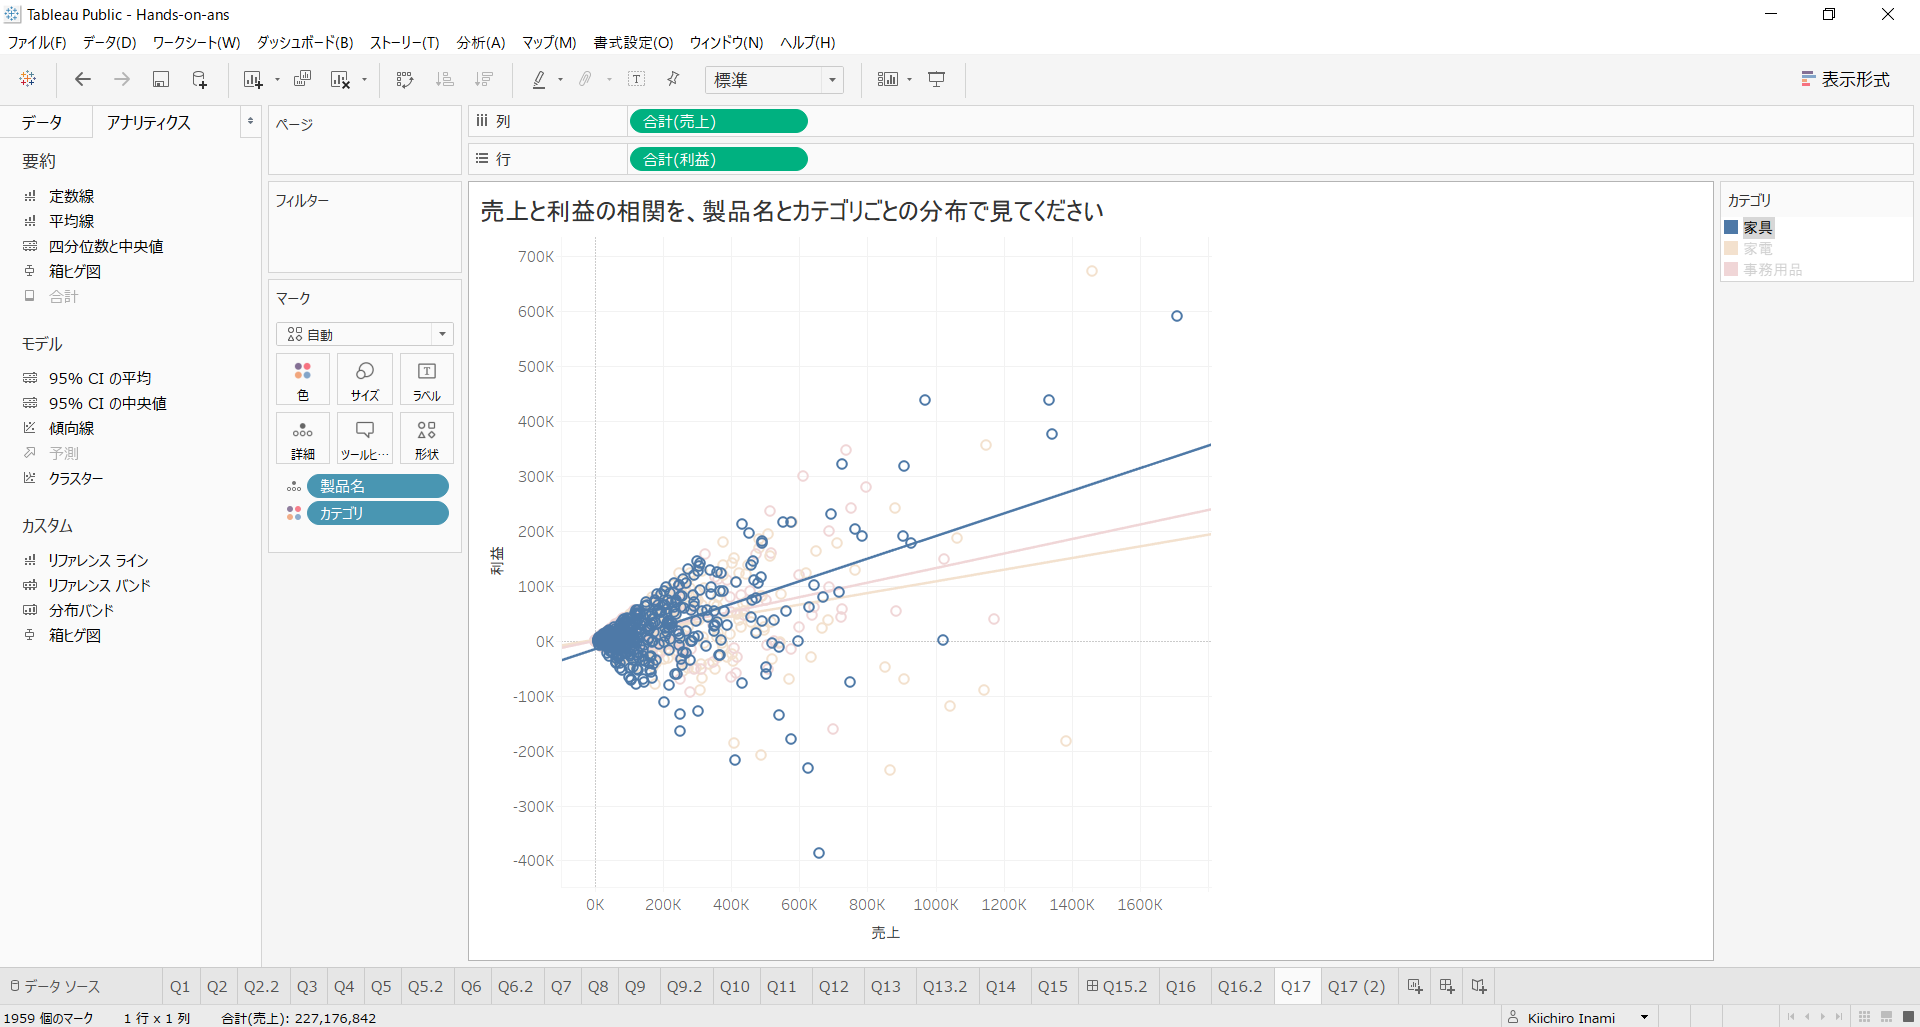Open the Shape card in Marks
This screenshot has width=1920, height=1027.
(427, 438)
